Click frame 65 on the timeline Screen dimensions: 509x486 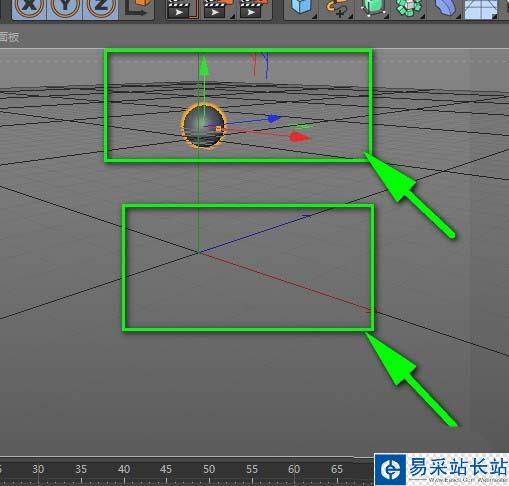(337, 469)
